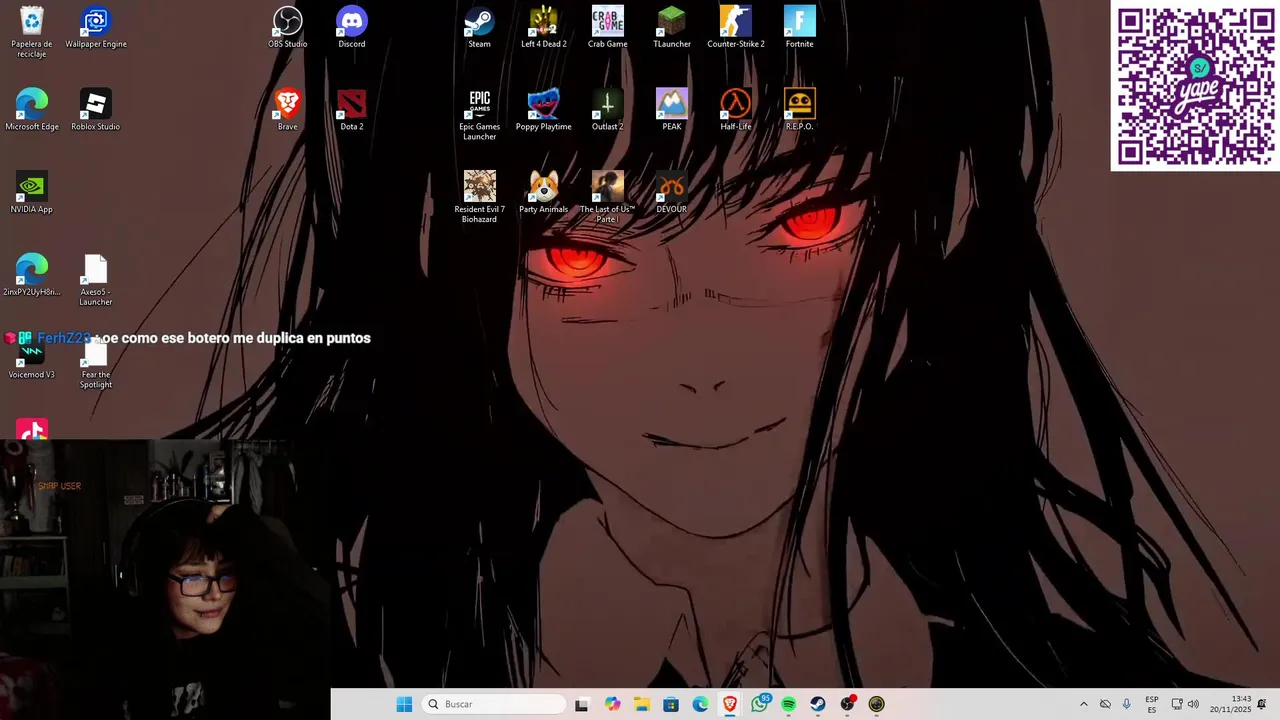The image size is (1280, 720).
Task: Open Microsoft Store from the taskbar
Action: pos(671,704)
